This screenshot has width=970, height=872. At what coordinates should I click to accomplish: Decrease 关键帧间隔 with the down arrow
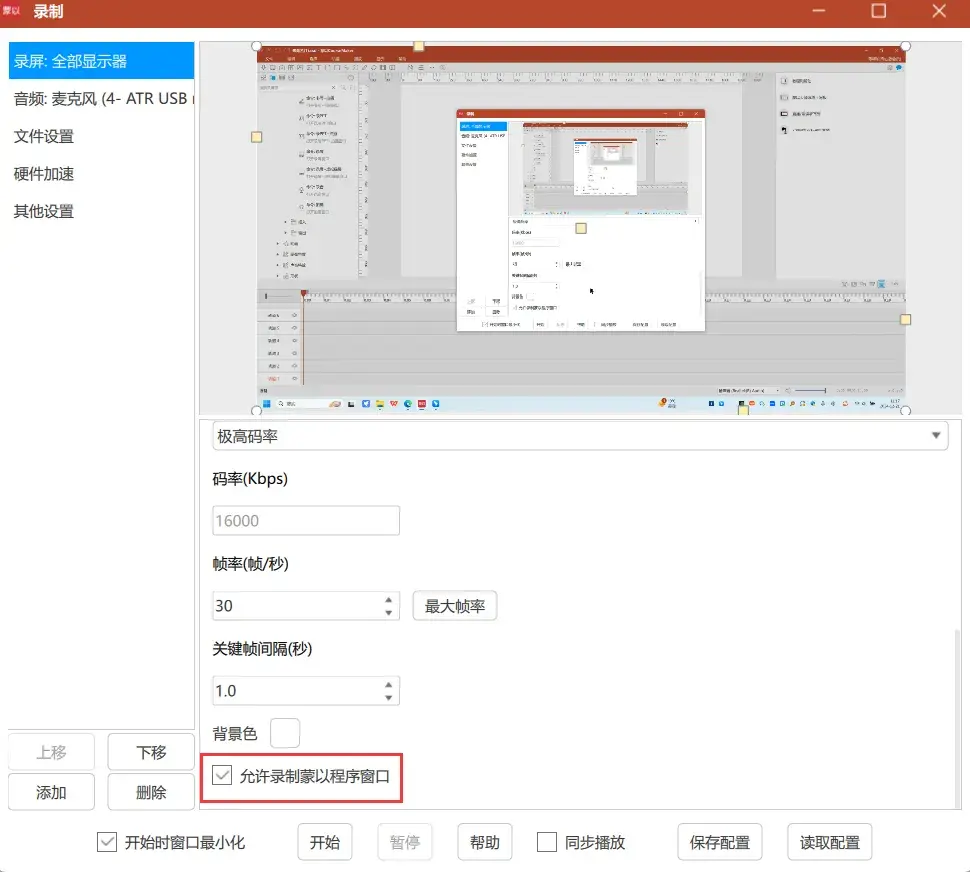[x=388, y=698]
